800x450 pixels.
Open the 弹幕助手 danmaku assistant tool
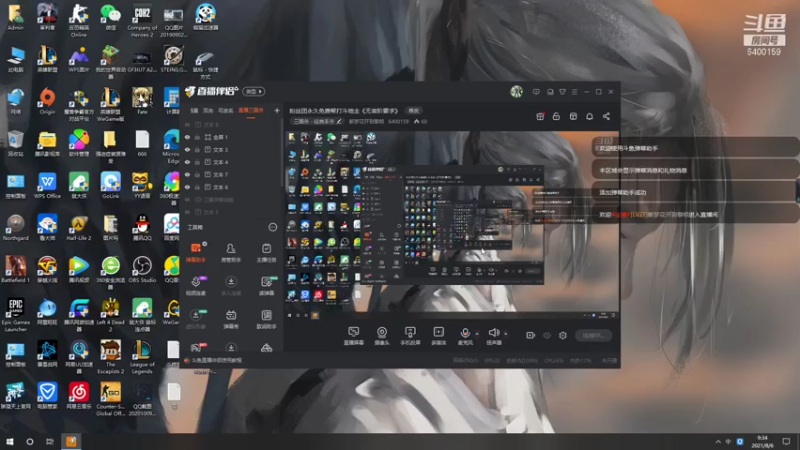[x=196, y=252]
